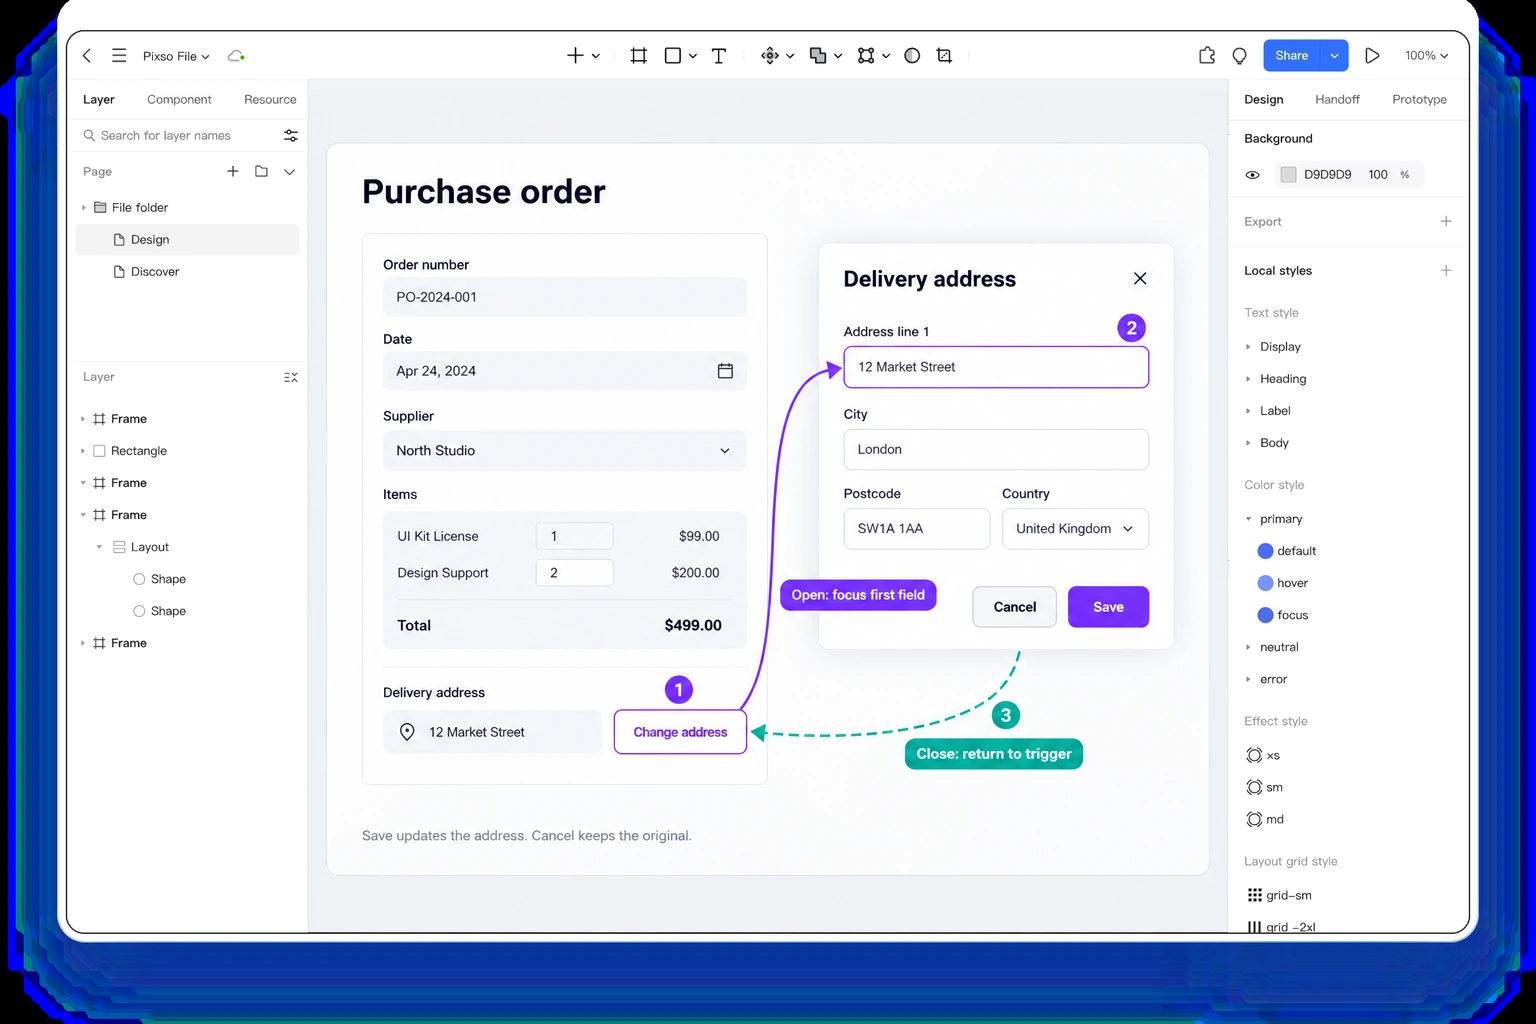Expand the neutral color style group
The image size is (1536, 1024).
pyautogui.click(x=1248, y=648)
